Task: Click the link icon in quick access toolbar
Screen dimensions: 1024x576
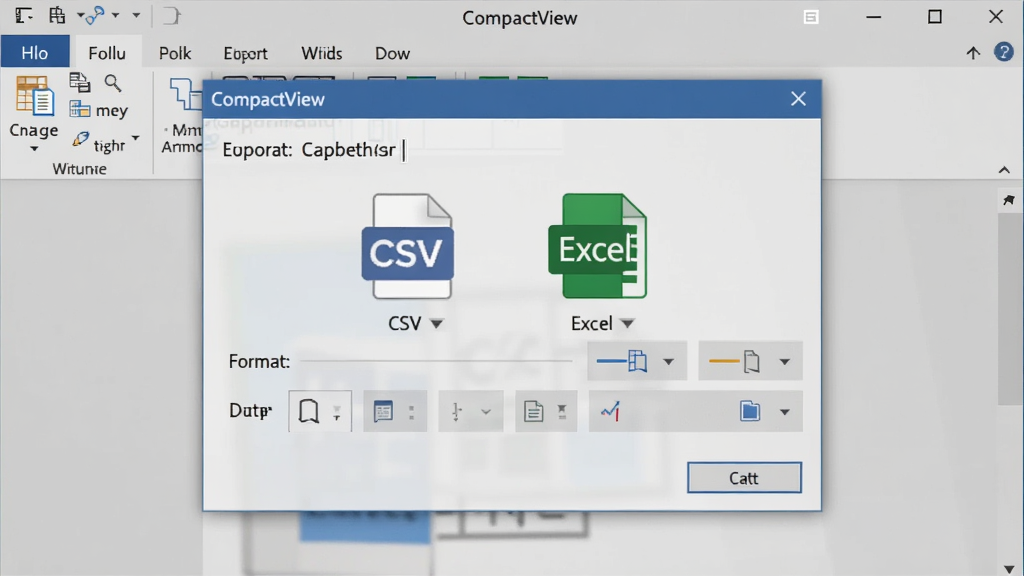Action: pyautogui.click(x=95, y=16)
